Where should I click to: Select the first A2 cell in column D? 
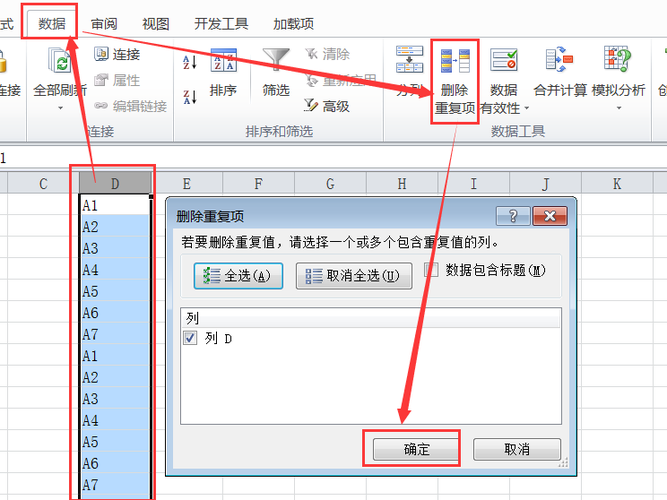115,226
